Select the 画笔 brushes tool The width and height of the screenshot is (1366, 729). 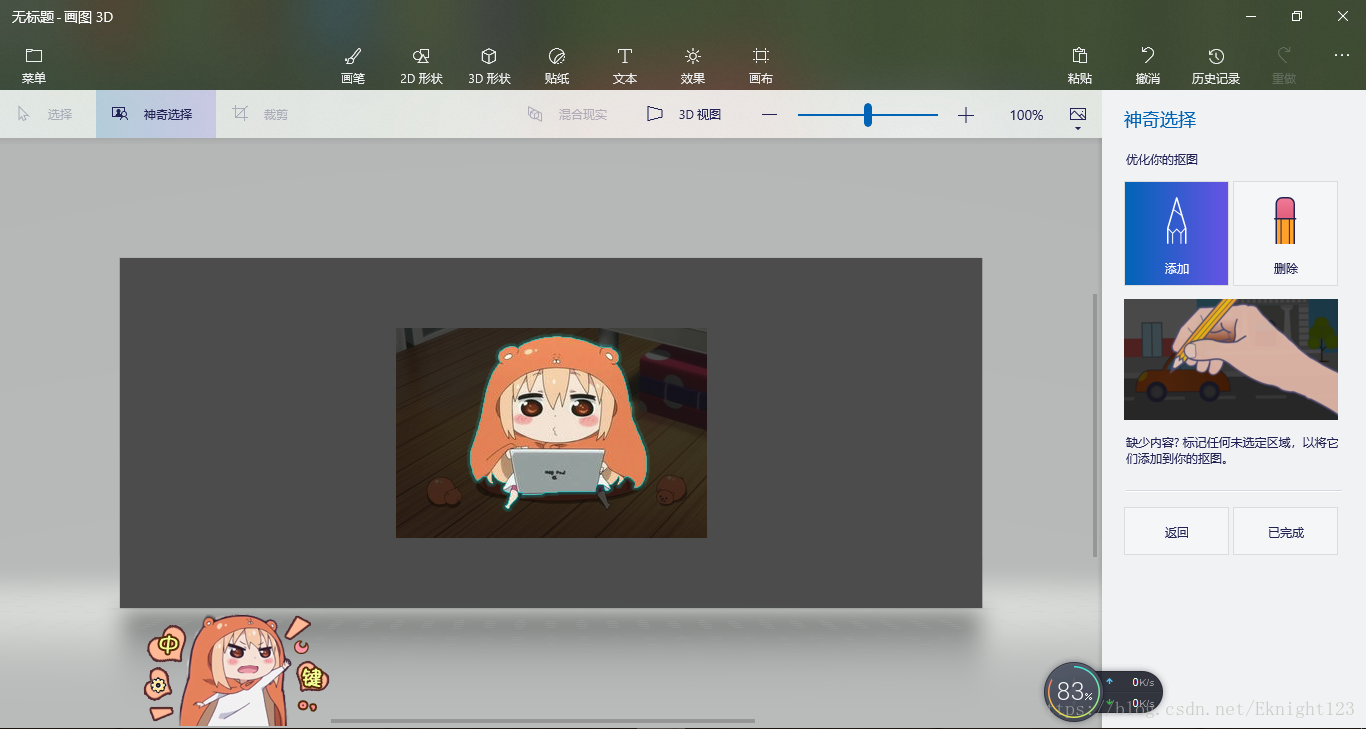tap(353, 65)
